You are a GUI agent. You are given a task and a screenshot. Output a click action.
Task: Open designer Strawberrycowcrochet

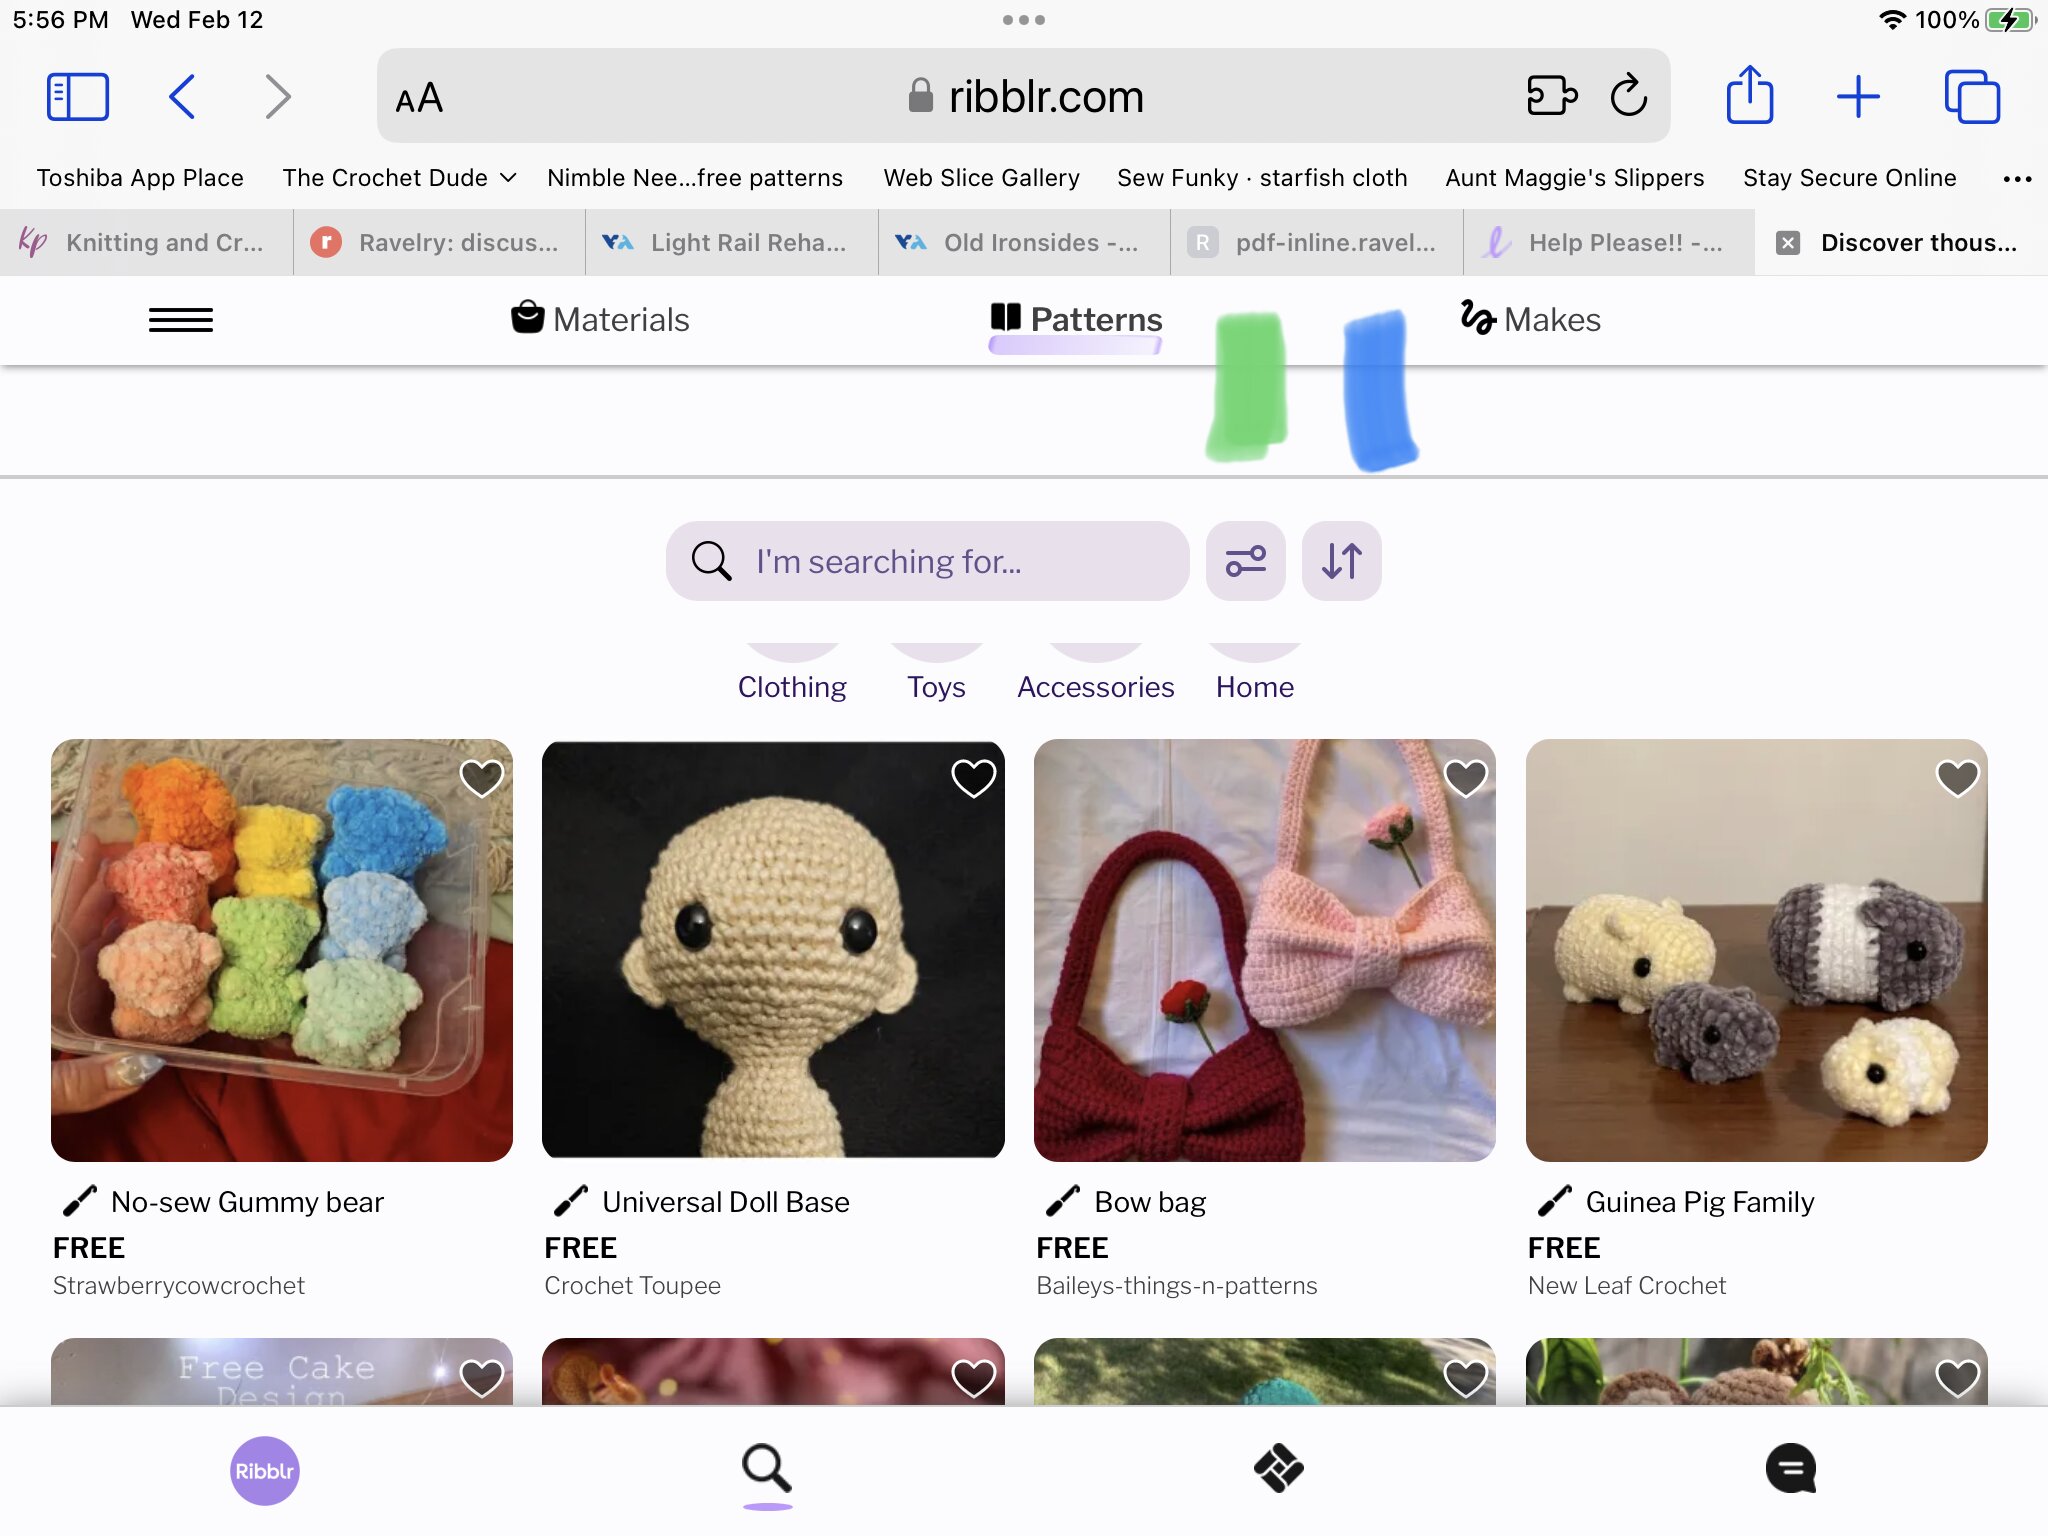[x=179, y=1285]
